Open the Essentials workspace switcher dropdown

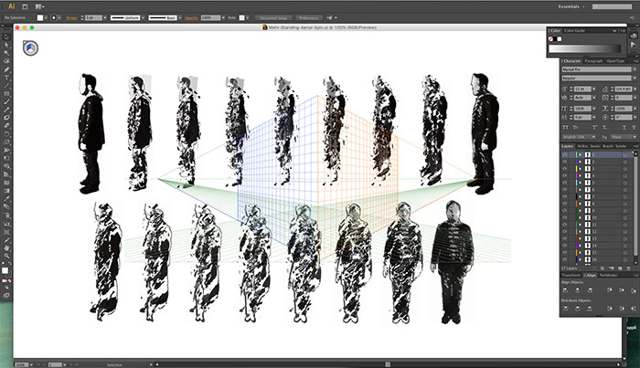click(571, 7)
